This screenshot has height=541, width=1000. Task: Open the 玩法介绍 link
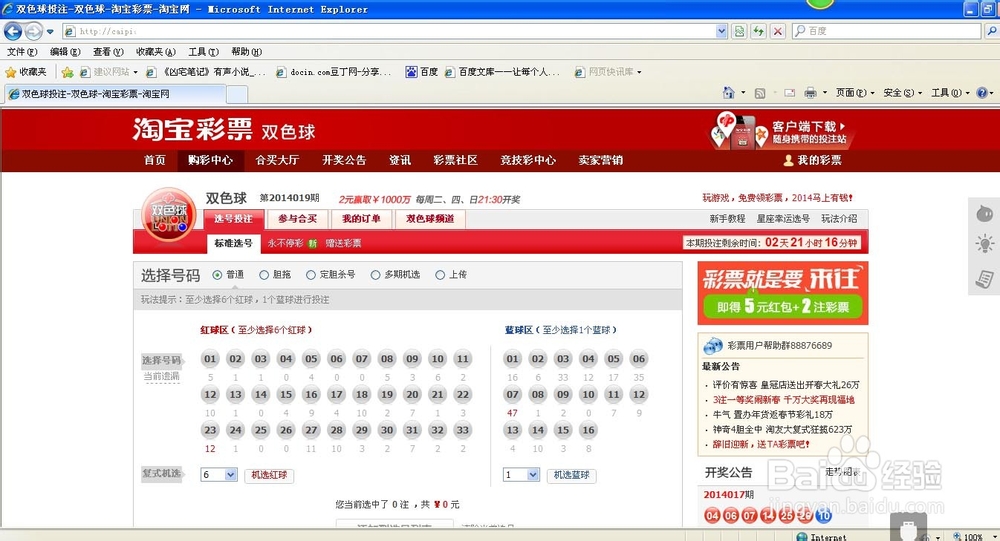[x=839, y=219]
